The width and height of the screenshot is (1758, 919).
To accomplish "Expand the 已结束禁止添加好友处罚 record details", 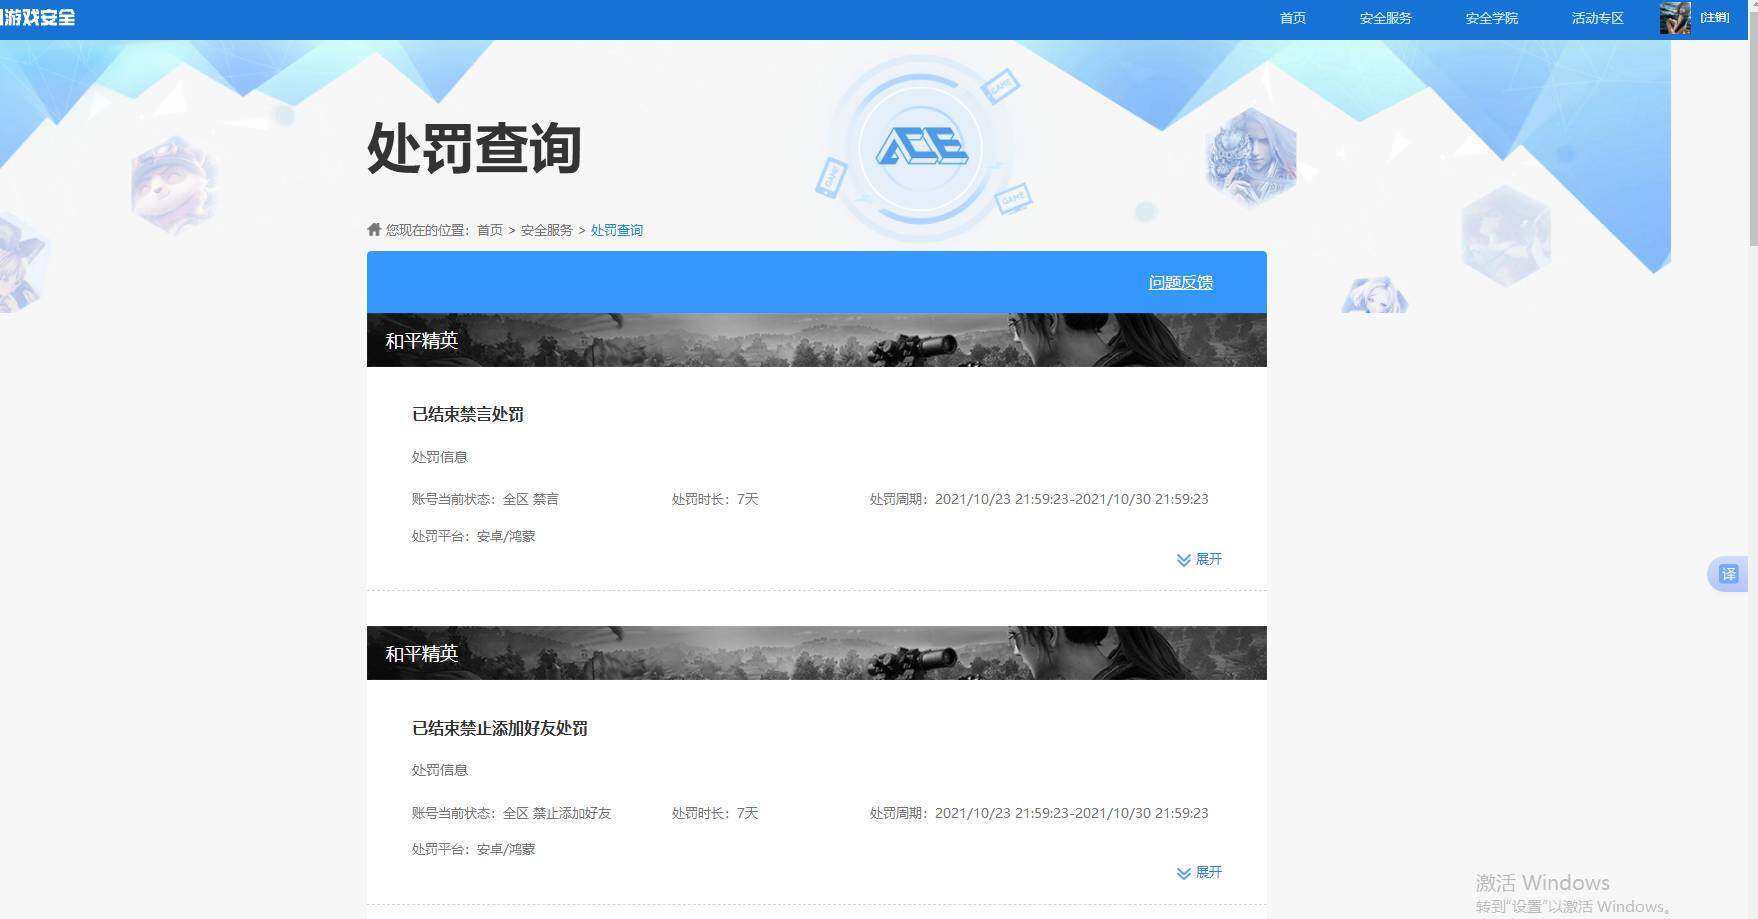I will 1206,872.
